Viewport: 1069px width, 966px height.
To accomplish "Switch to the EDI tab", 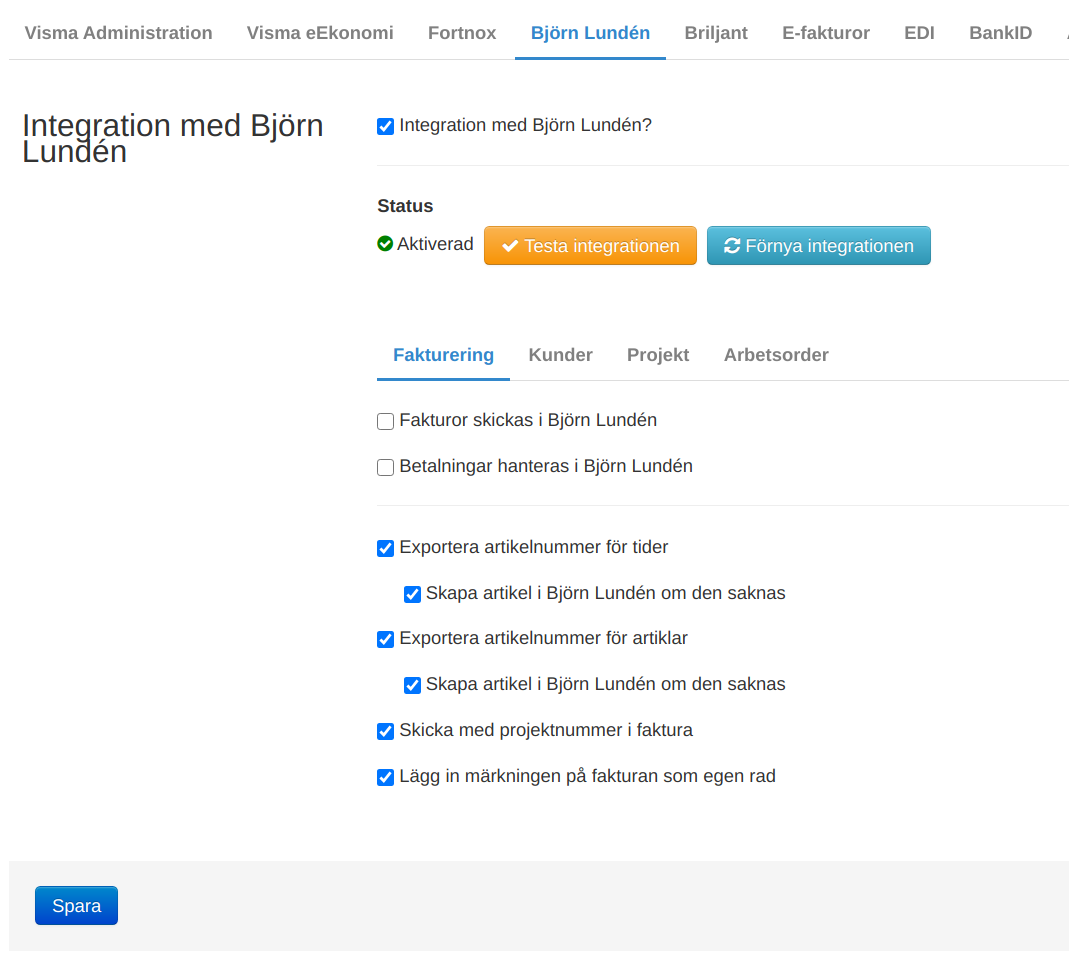I will (919, 33).
